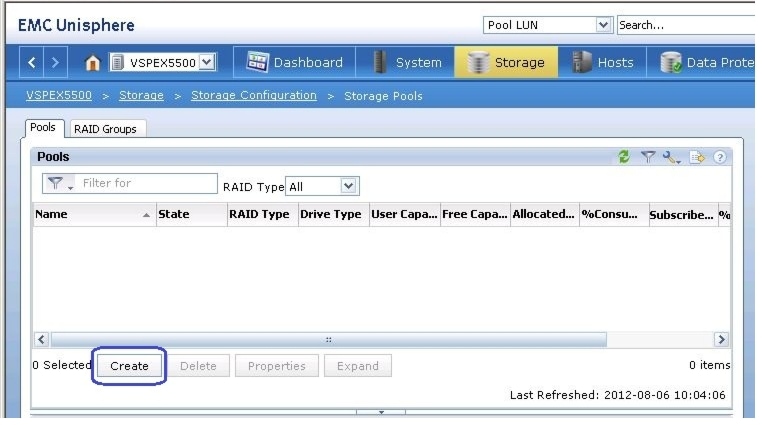Image resolution: width=762 pixels, height=425 pixels.
Task: Click the 0 items count text
Action: (710, 365)
